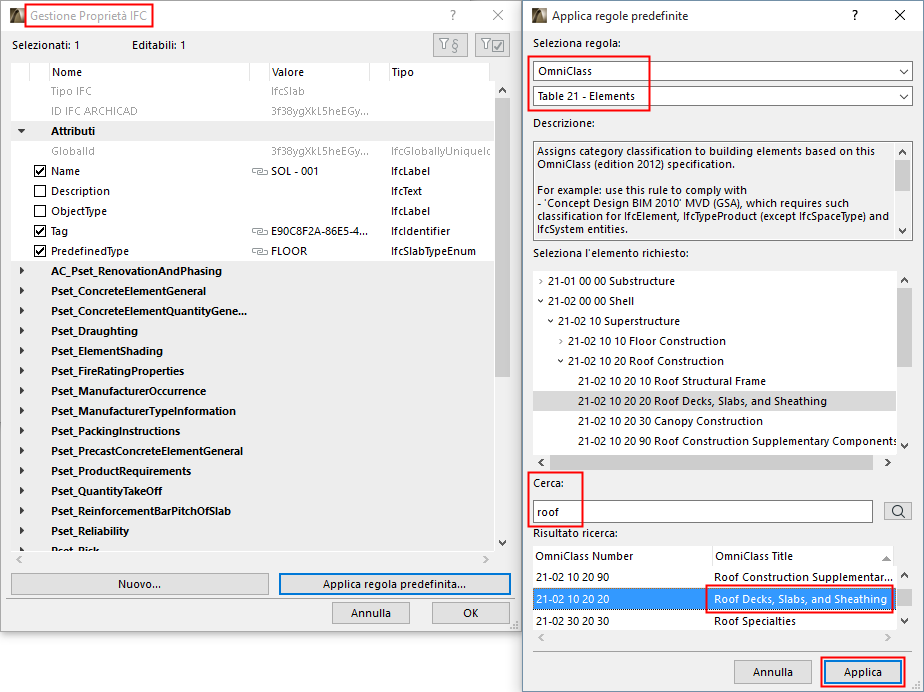Click the filter checked properties icon
The image size is (924, 692).
pyautogui.click(x=492, y=45)
